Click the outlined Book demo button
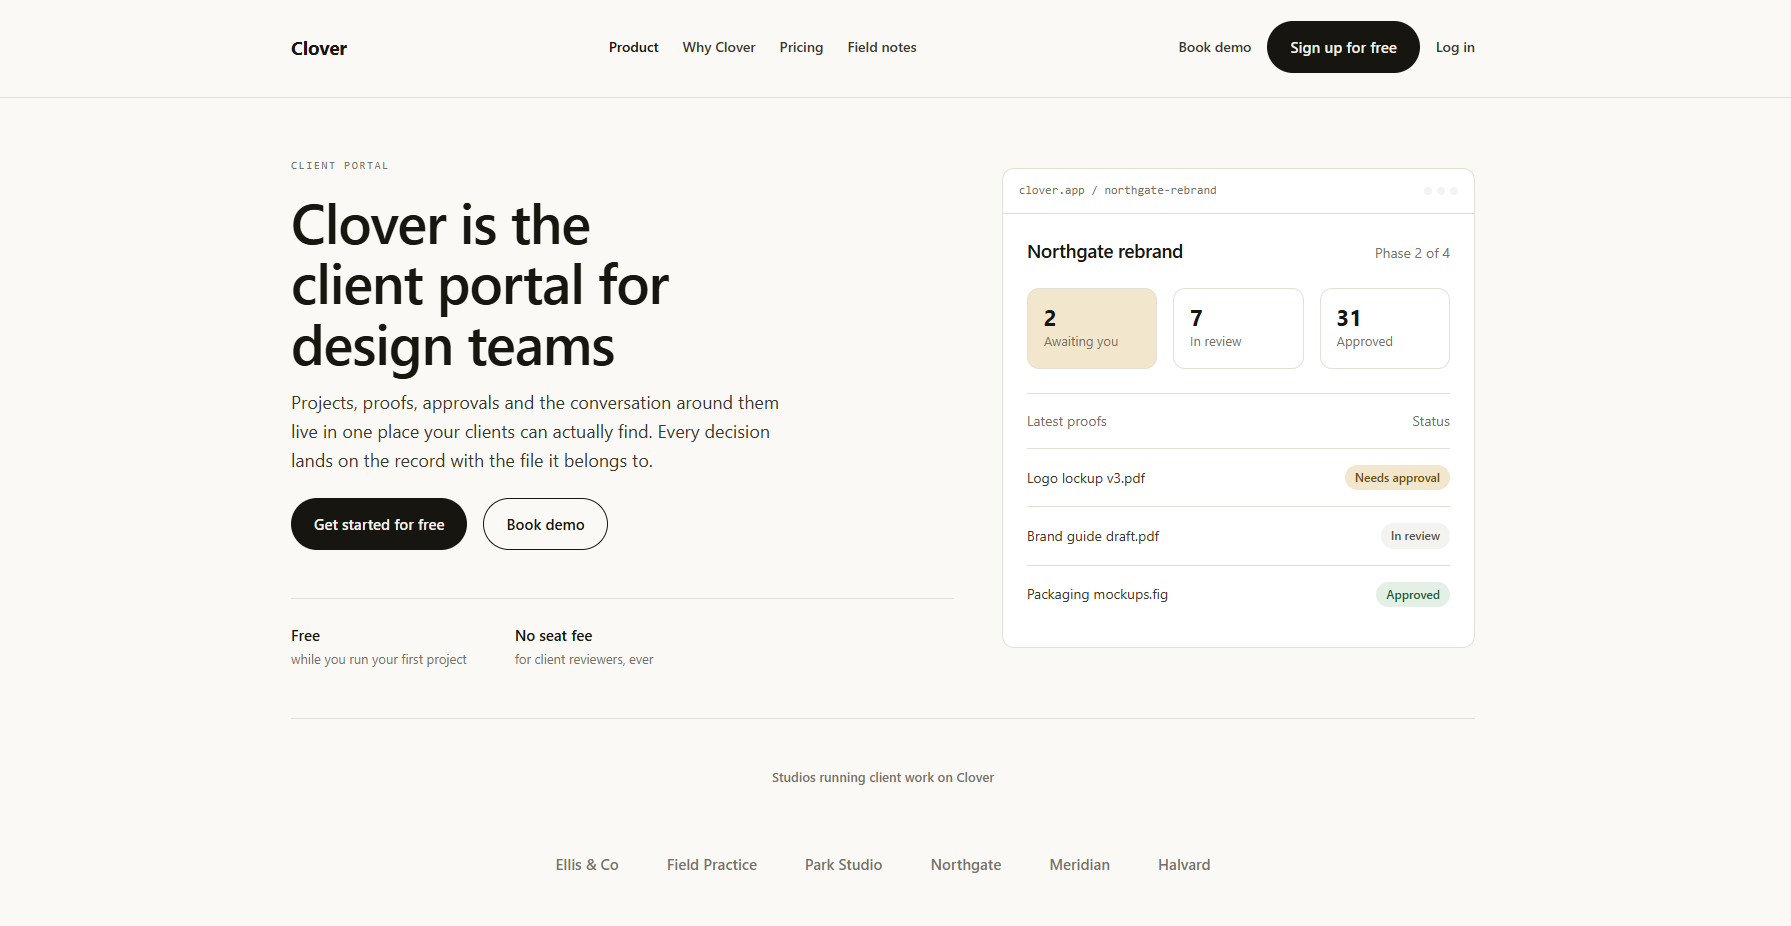The image size is (1791, 926). [x=545, y=524]
